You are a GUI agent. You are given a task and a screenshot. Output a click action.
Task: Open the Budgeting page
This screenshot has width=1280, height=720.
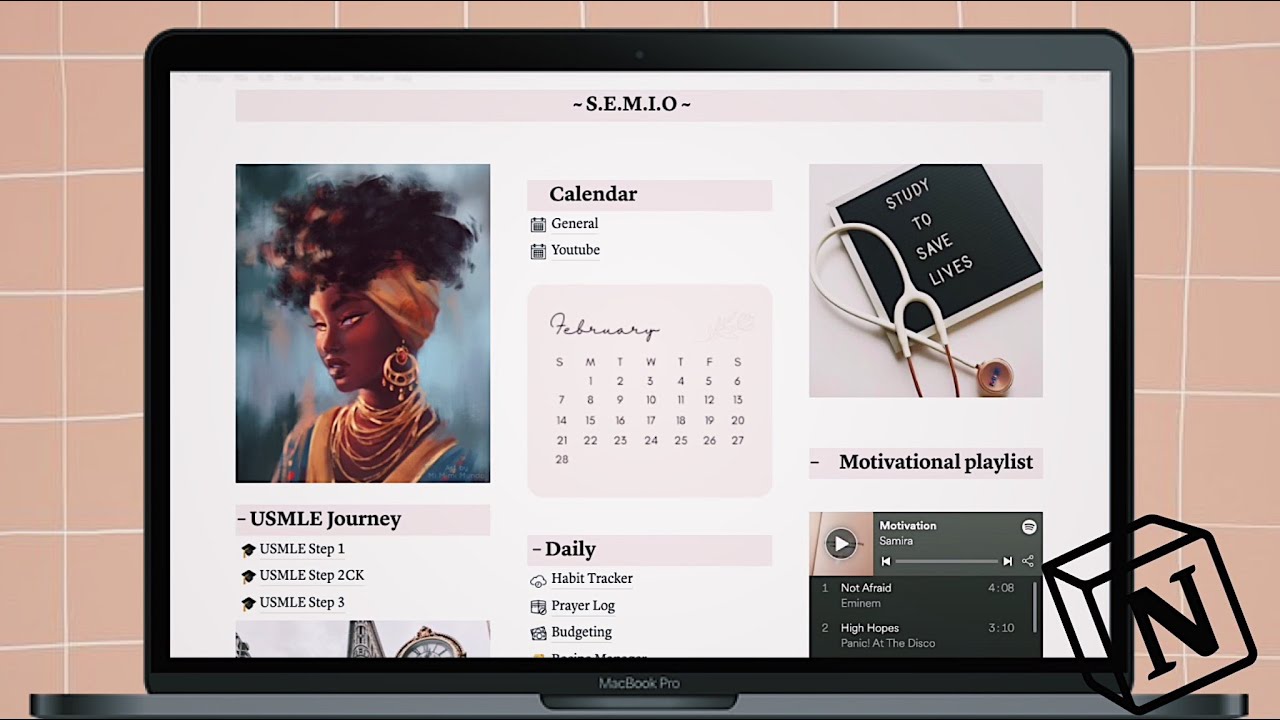[582, 632]
